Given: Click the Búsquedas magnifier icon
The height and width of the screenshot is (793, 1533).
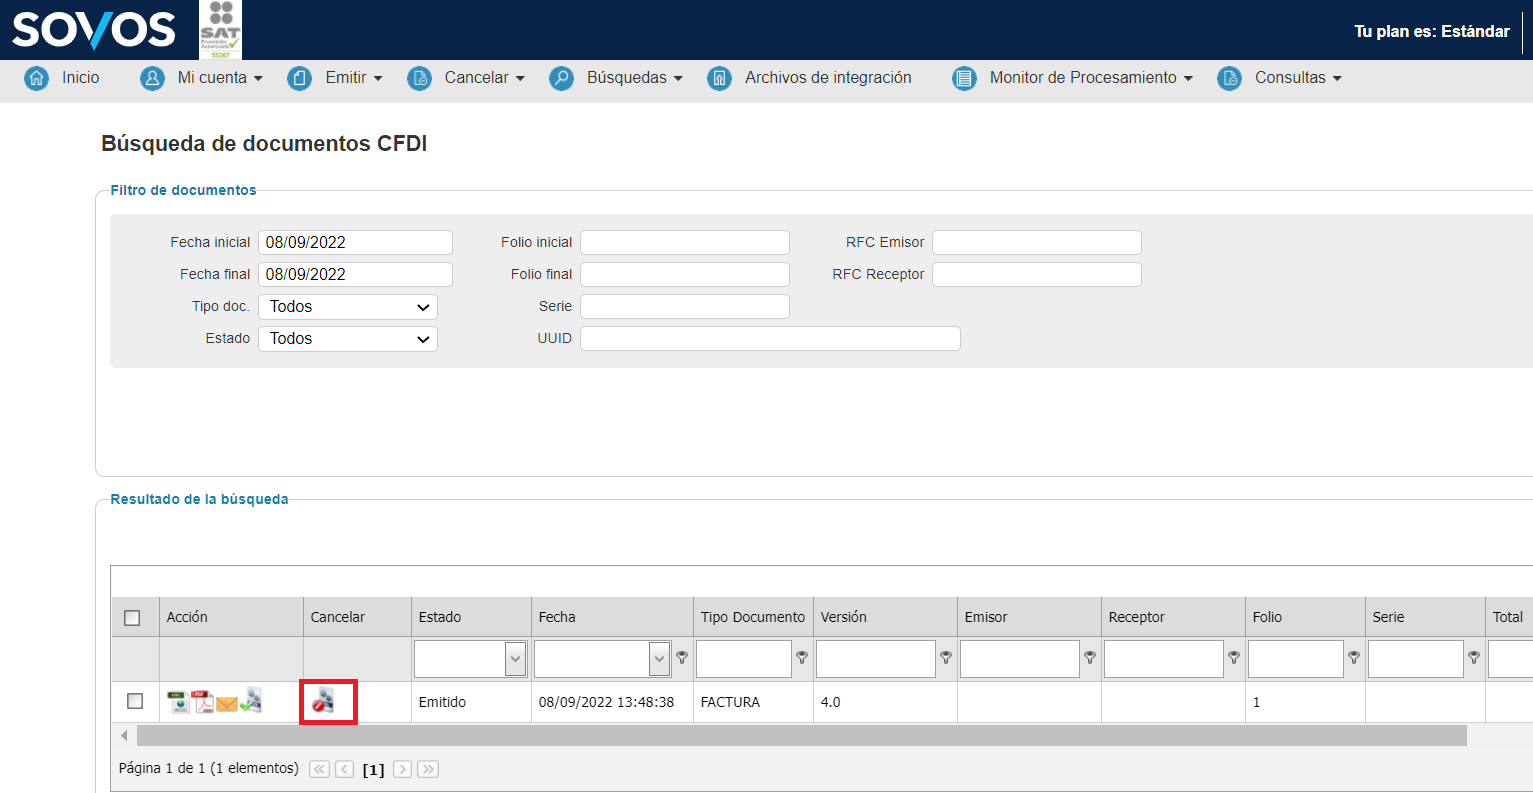Looking at the screenshot, I should point(561,78).
